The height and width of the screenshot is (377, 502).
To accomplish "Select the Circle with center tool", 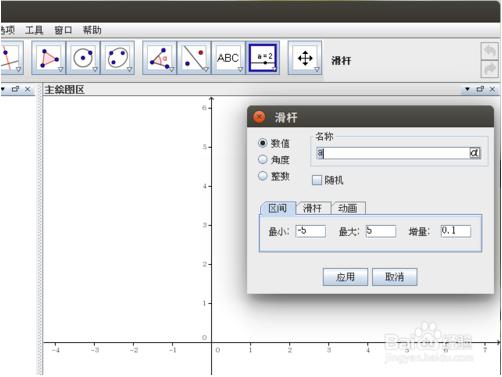I will (83, 58).
